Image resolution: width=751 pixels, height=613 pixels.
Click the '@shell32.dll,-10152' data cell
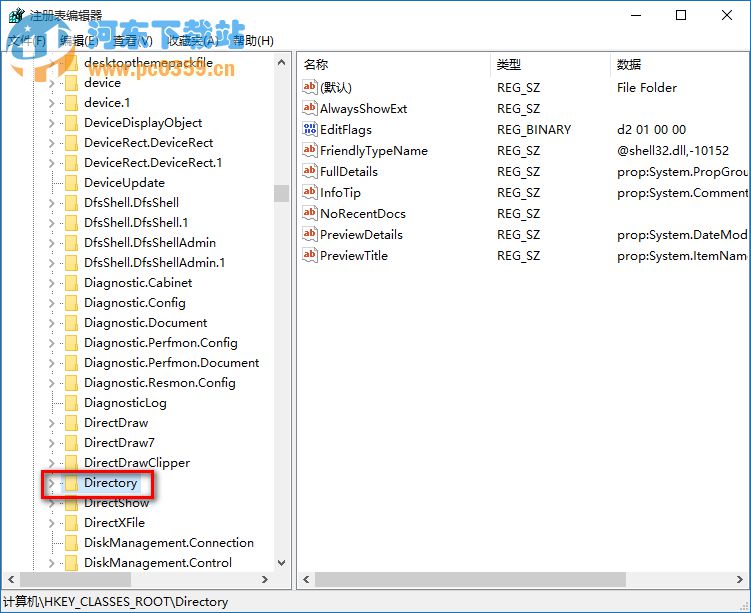pos(673,151)
